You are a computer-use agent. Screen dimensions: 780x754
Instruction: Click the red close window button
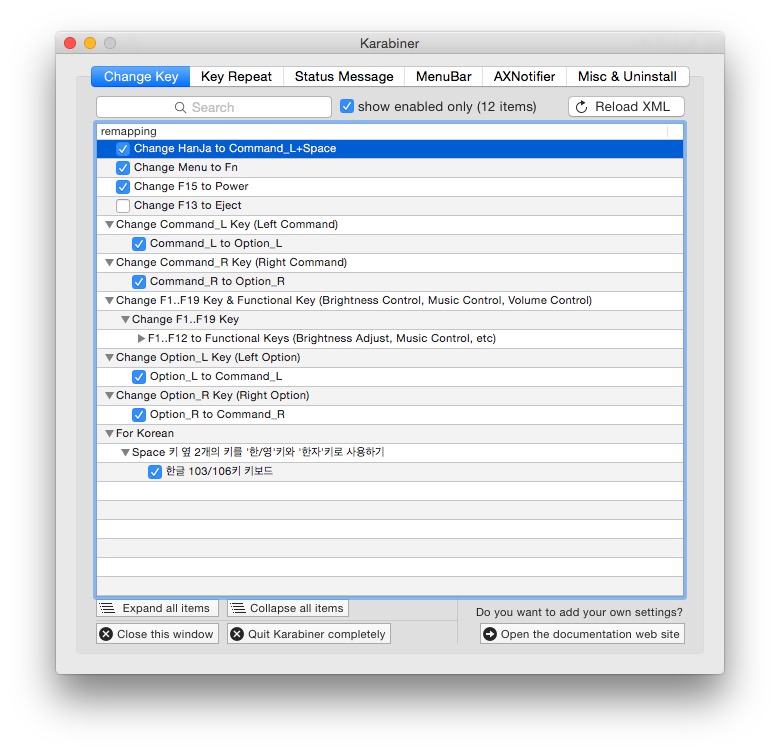[x=70, y=43]
